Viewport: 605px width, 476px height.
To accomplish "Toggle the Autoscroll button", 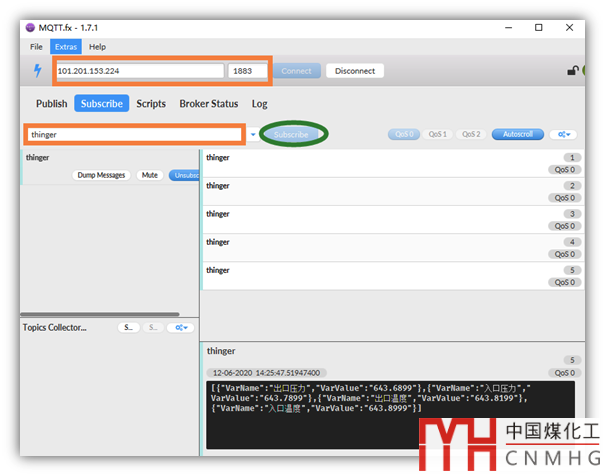I will coord(518,134).
